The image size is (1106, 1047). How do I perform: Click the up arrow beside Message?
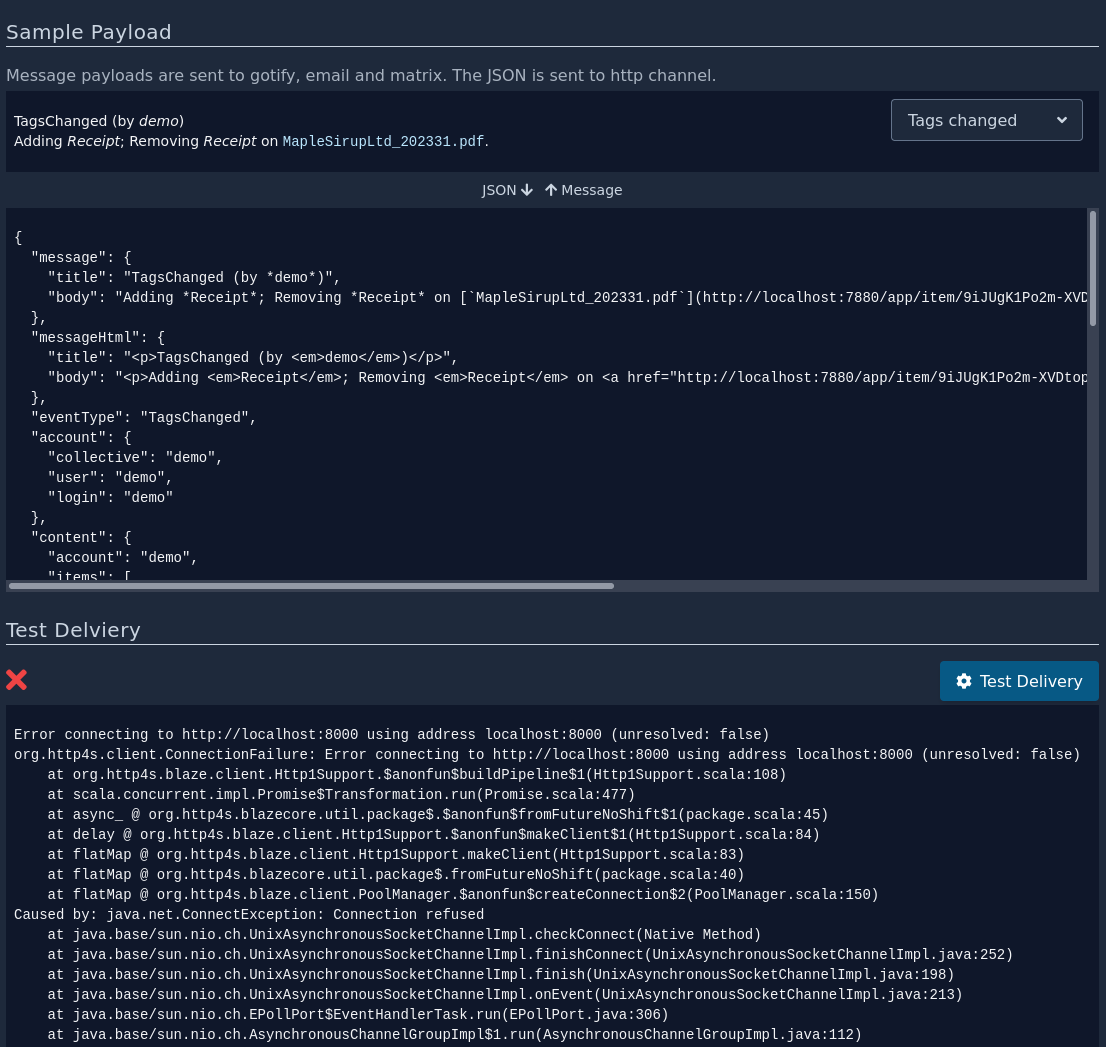click(x=551, y=190)
